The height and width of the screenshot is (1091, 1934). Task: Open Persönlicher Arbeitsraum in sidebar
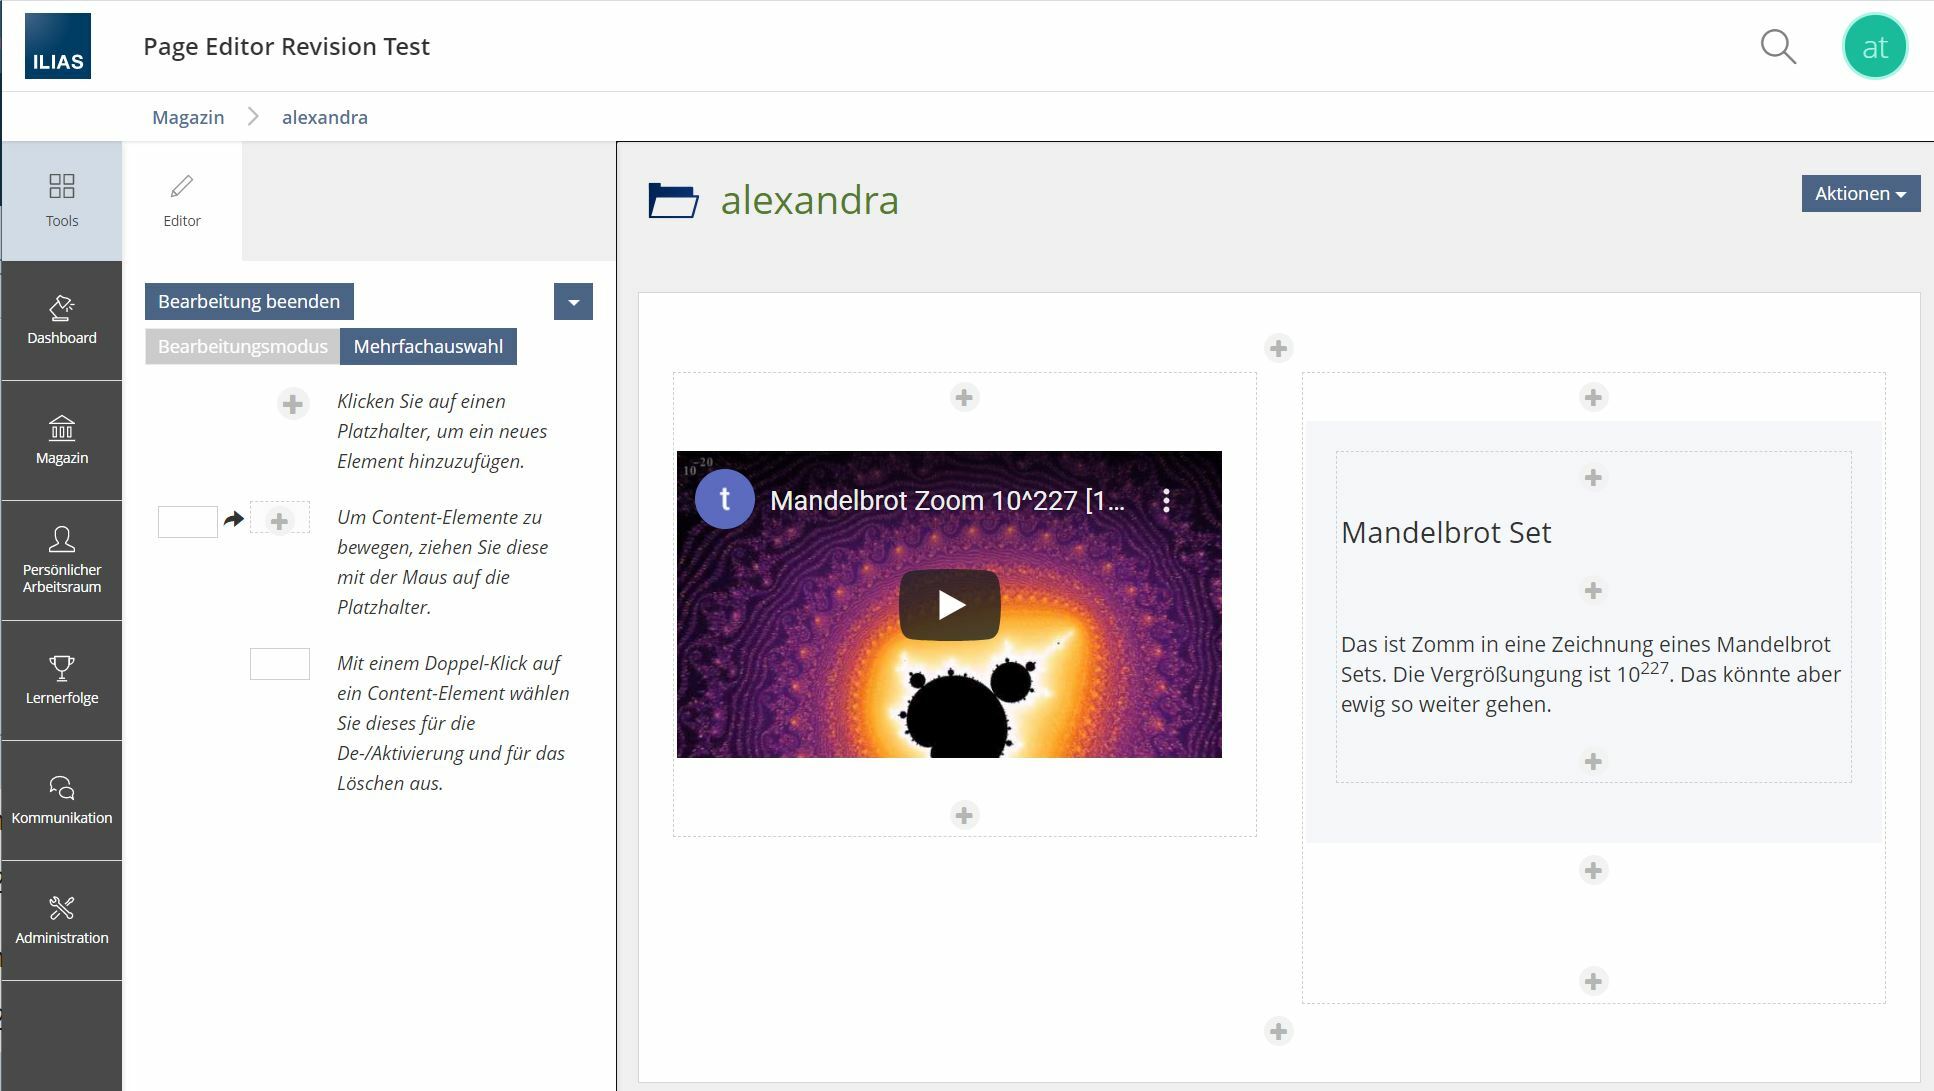pos(61,560)
